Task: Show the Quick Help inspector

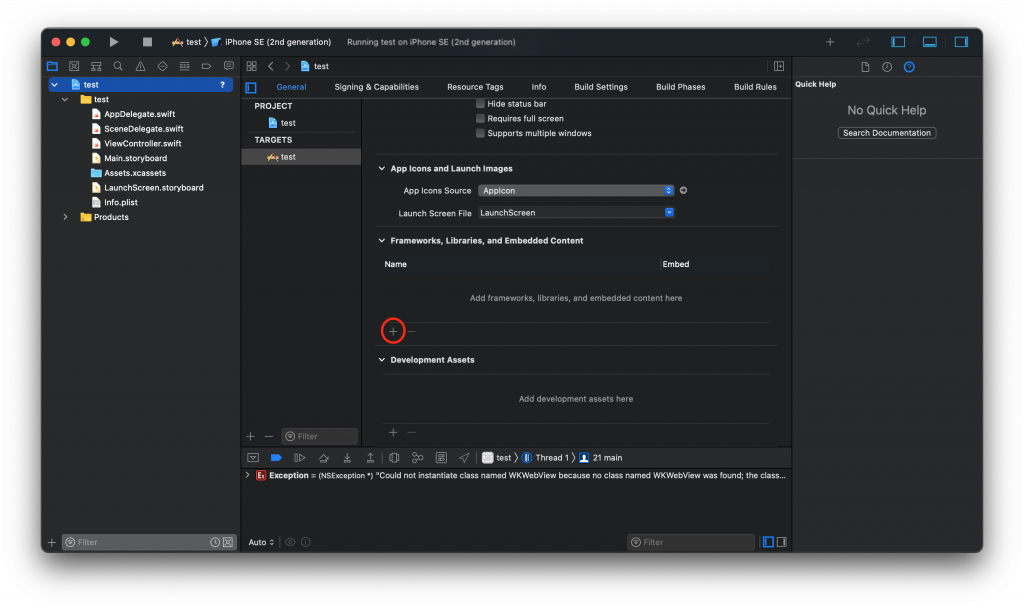Action: [x=909, y=67]
